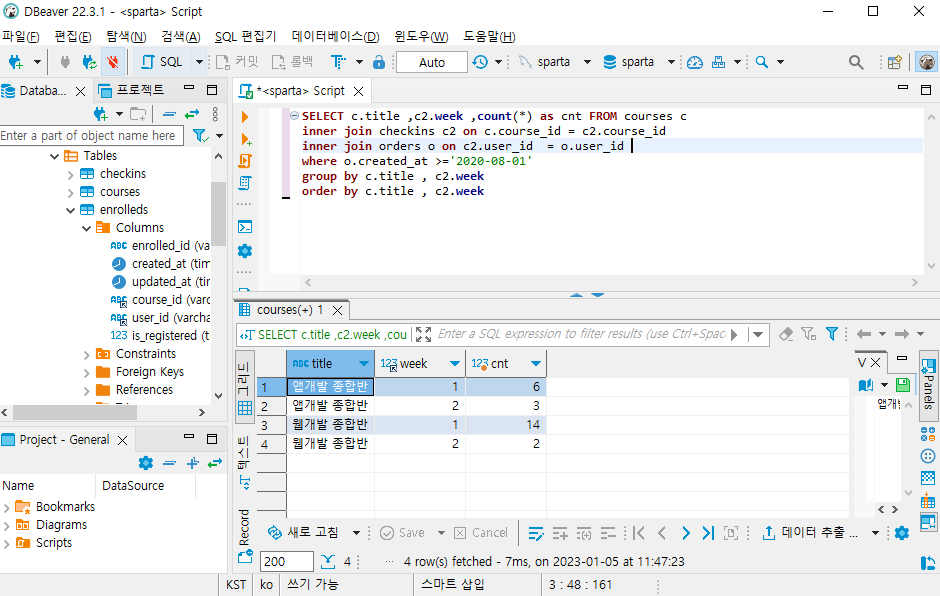Open the 파일 menu
This screenshot has width=940, height=596.
pos(20,37)
